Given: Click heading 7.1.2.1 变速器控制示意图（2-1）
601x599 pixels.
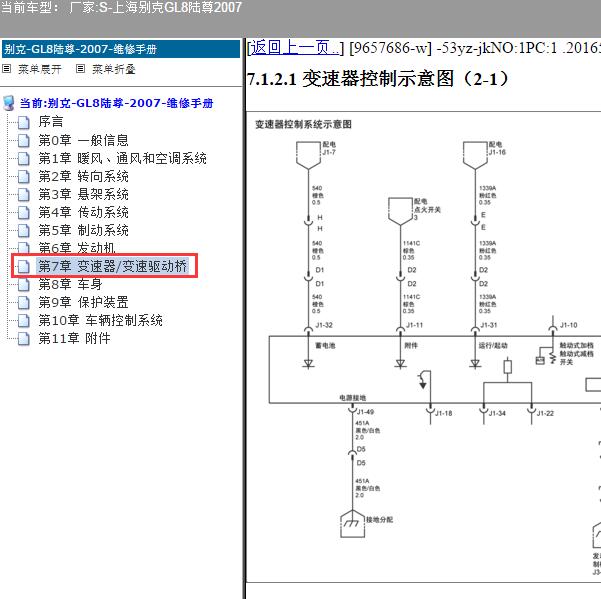Looking at the screenshot, I should pyautogui.click(x=378, y=79).
